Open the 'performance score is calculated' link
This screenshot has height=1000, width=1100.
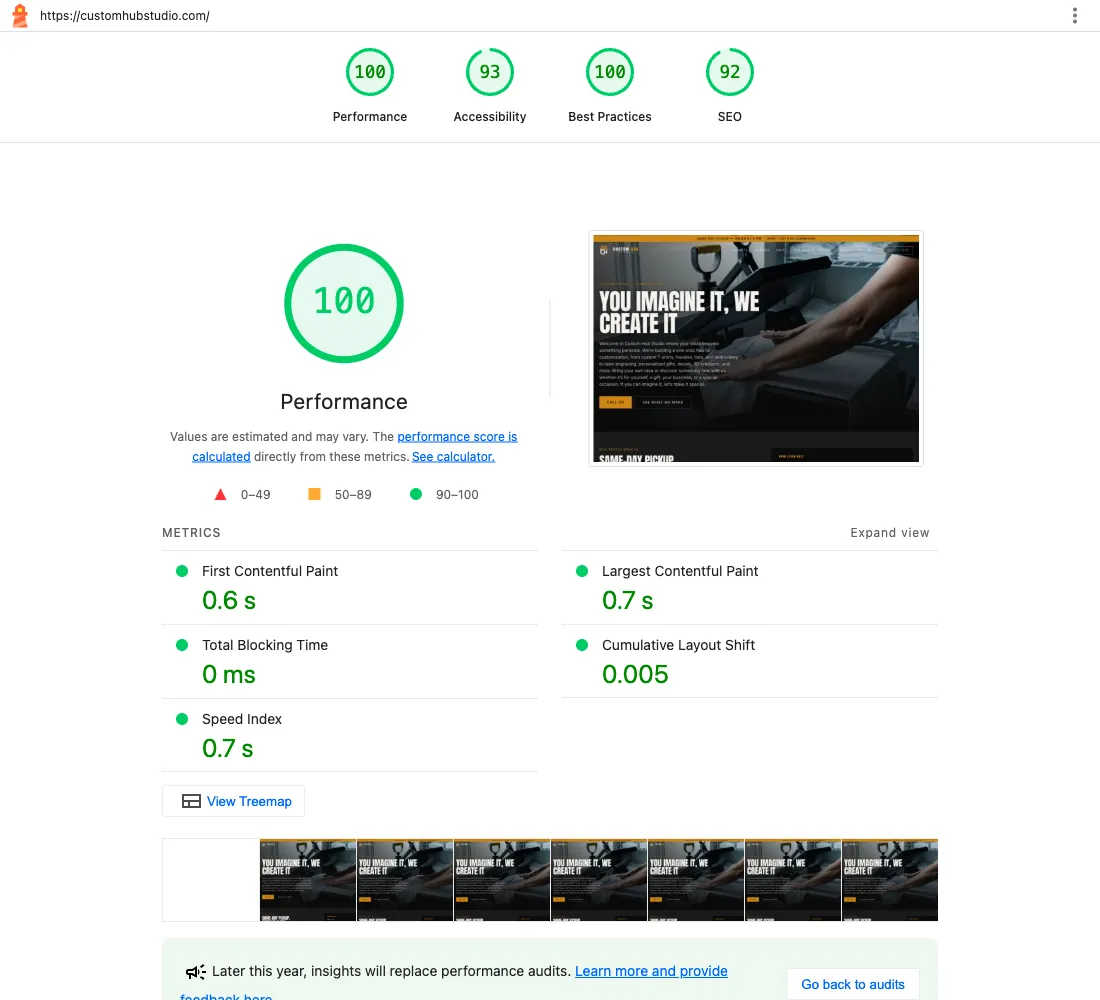(x=457, y=436)
